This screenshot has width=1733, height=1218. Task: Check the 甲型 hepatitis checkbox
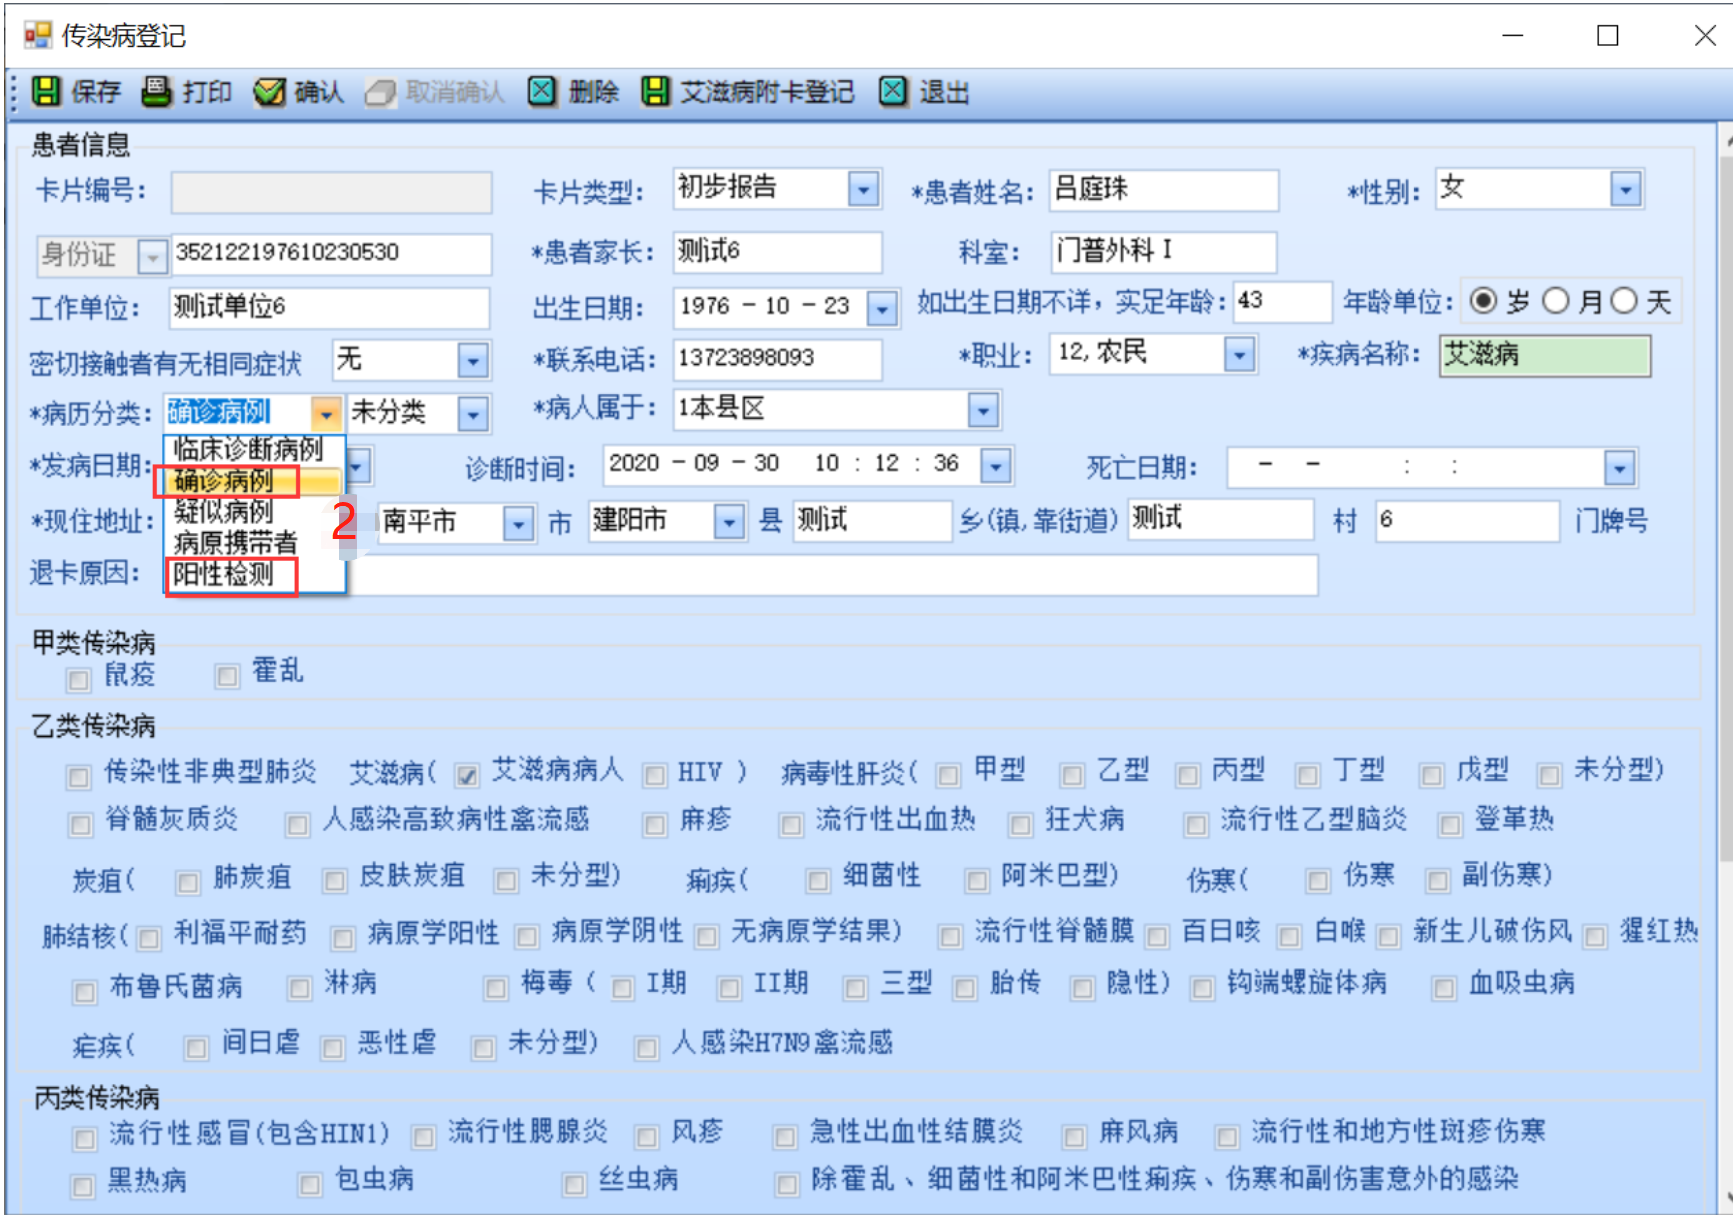[948, 775]
